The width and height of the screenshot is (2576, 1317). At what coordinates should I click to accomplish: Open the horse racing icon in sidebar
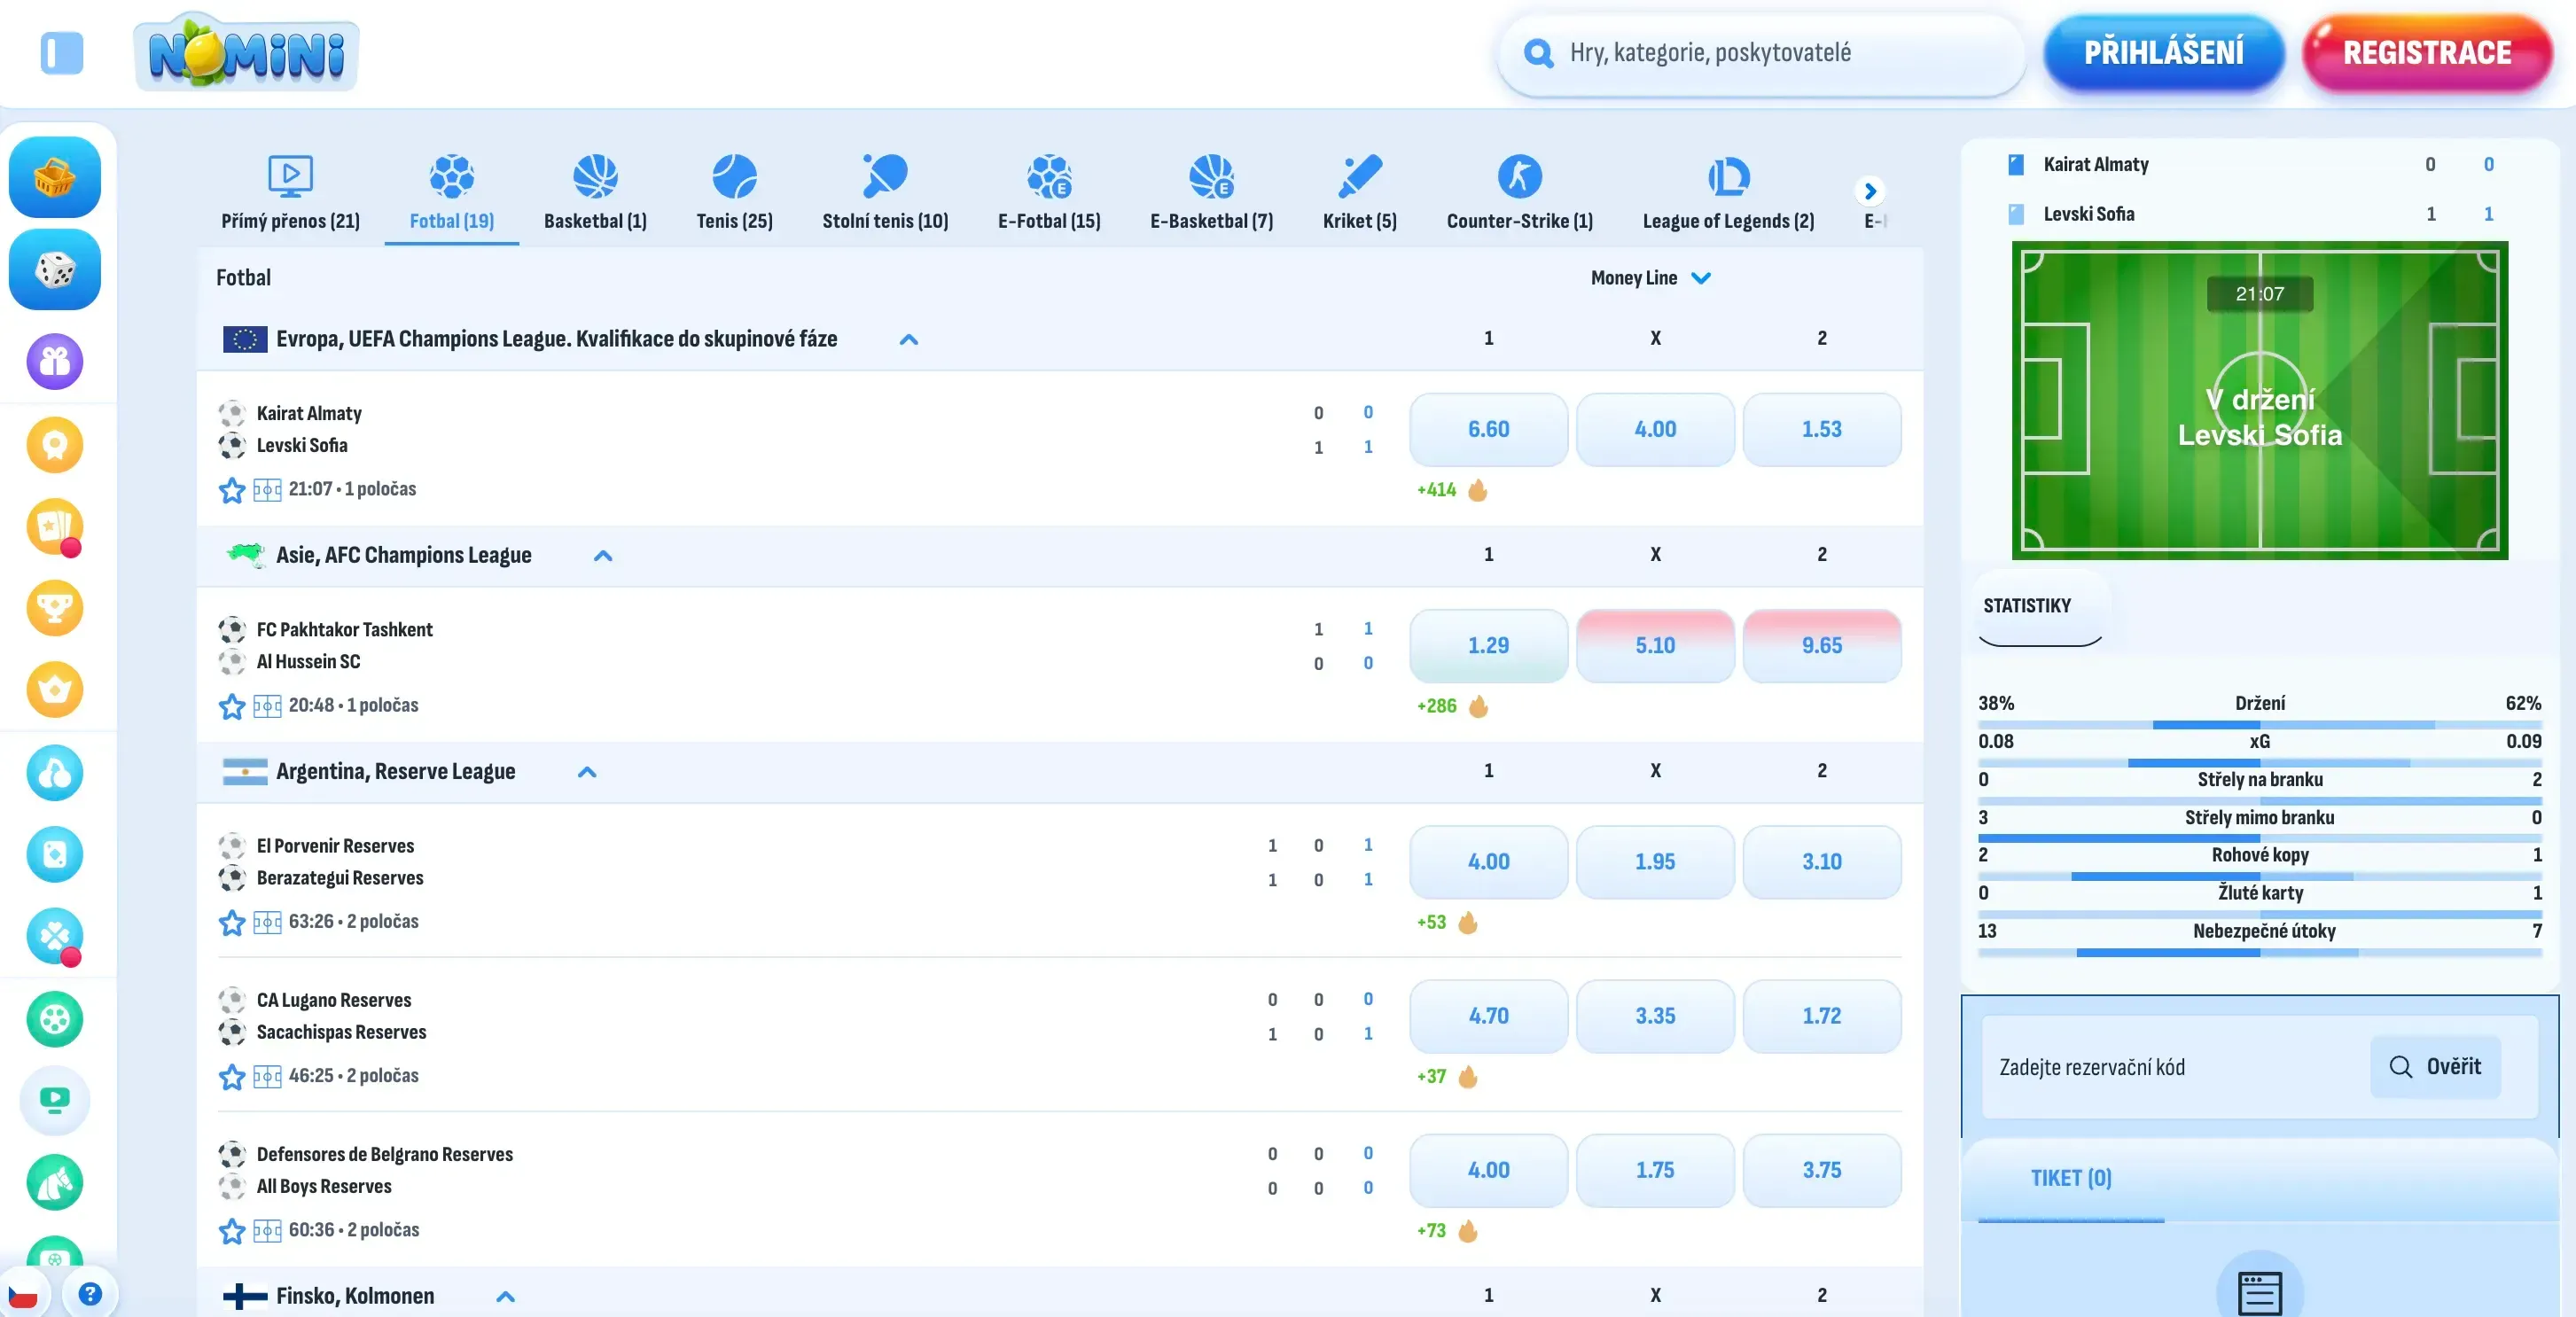point(55,1183)
